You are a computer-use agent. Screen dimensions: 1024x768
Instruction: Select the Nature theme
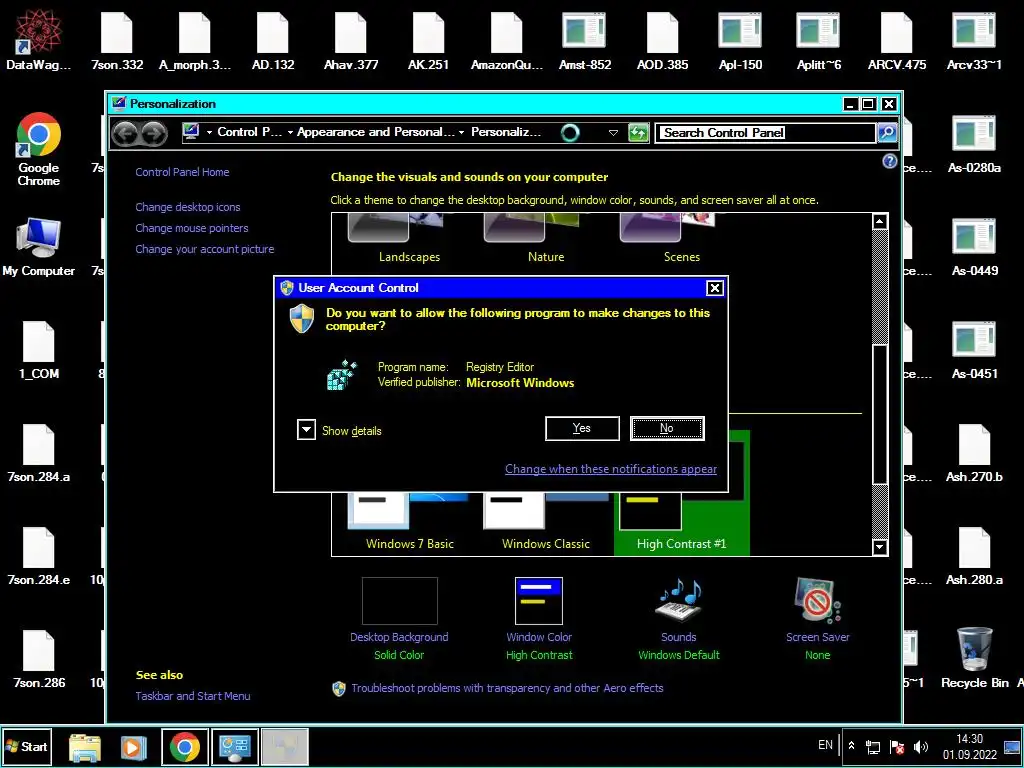[x=546, y=238]
